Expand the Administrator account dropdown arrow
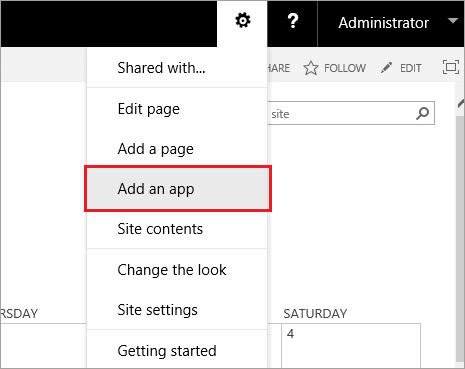 tap(452, 21)
